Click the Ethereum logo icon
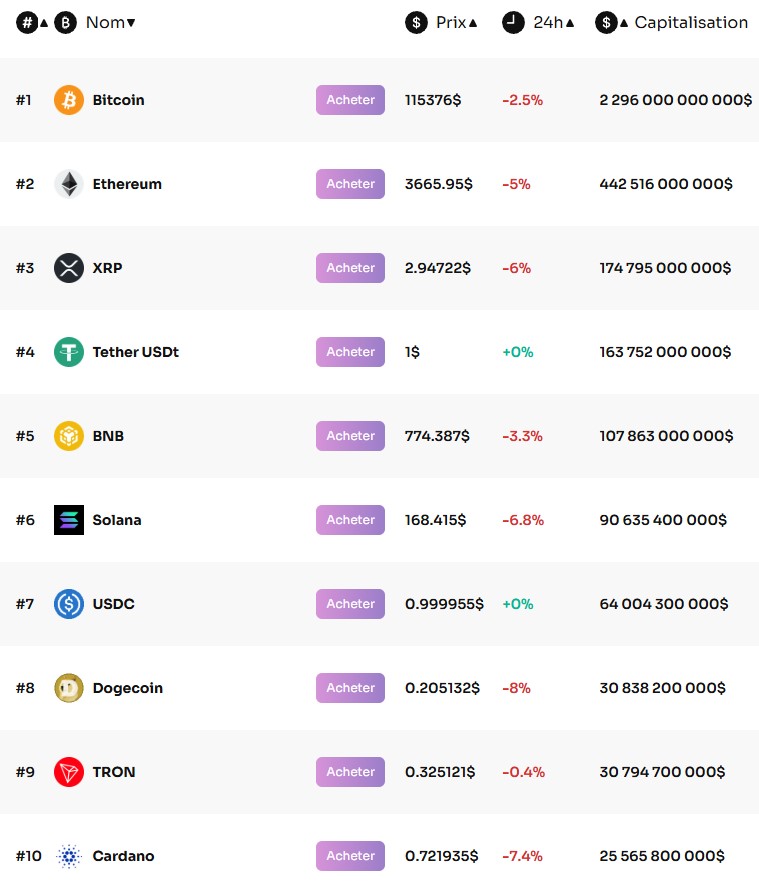 [69, 184]
